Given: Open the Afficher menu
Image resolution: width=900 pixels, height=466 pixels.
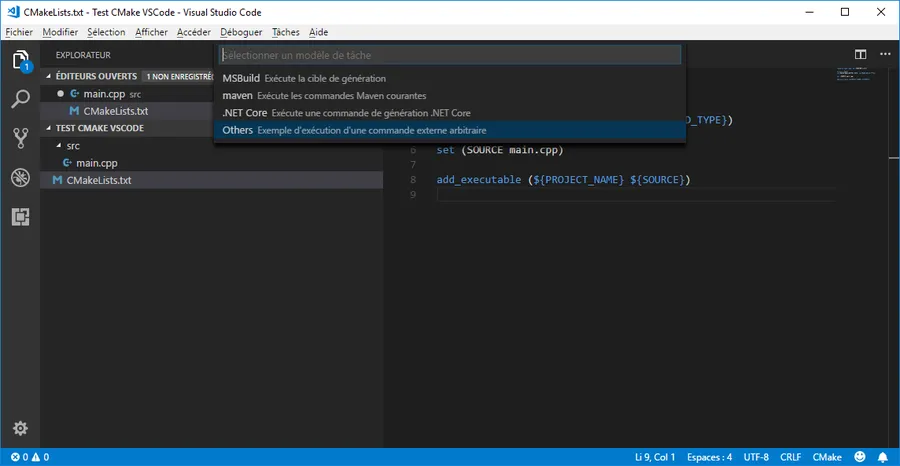Looking at the screenshot, I should tap(152, 32).
